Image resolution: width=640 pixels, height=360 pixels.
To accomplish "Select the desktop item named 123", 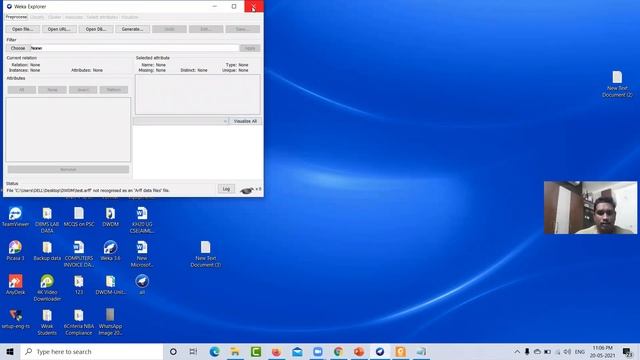I will click(79, 284).
